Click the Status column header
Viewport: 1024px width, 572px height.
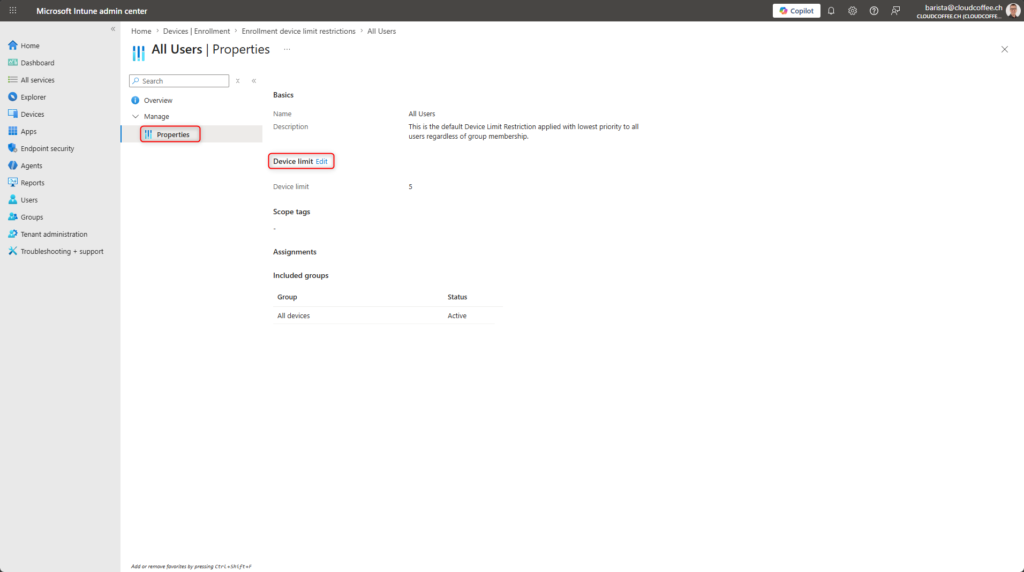click(457, 297)
